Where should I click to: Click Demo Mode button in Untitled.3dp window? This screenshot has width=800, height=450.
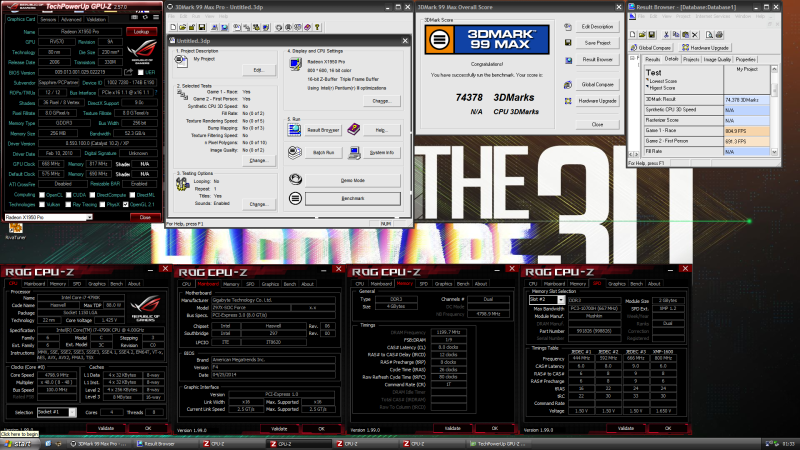tap(353, 180)
